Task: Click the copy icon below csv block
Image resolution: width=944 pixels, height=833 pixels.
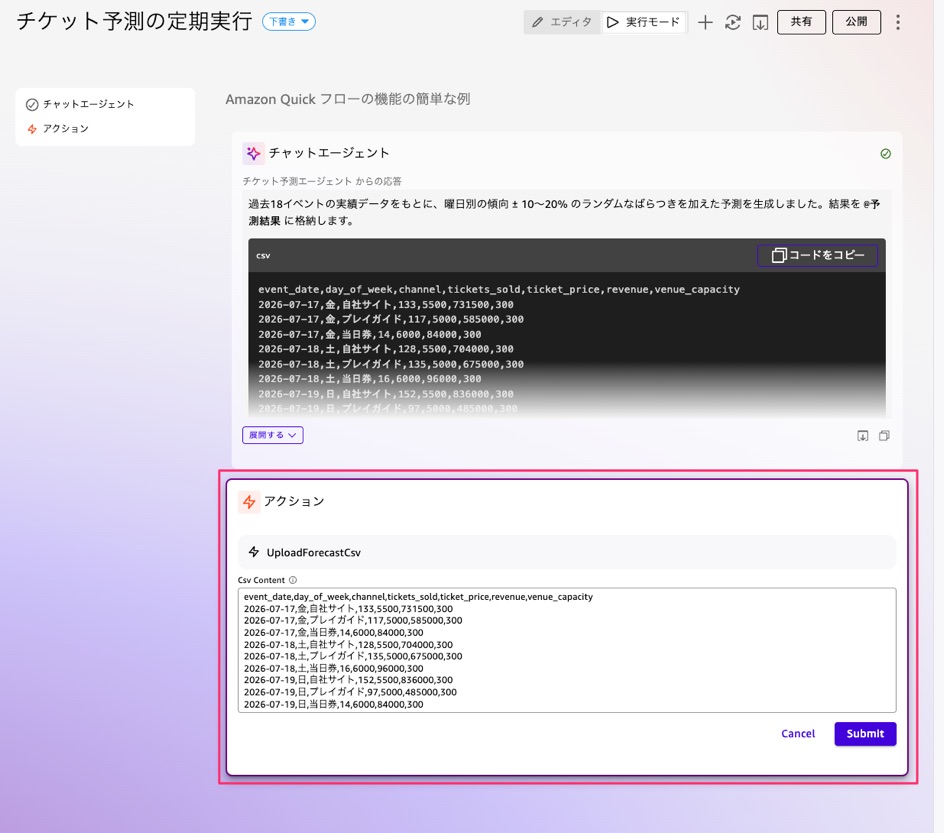Action: click(884, 436)
